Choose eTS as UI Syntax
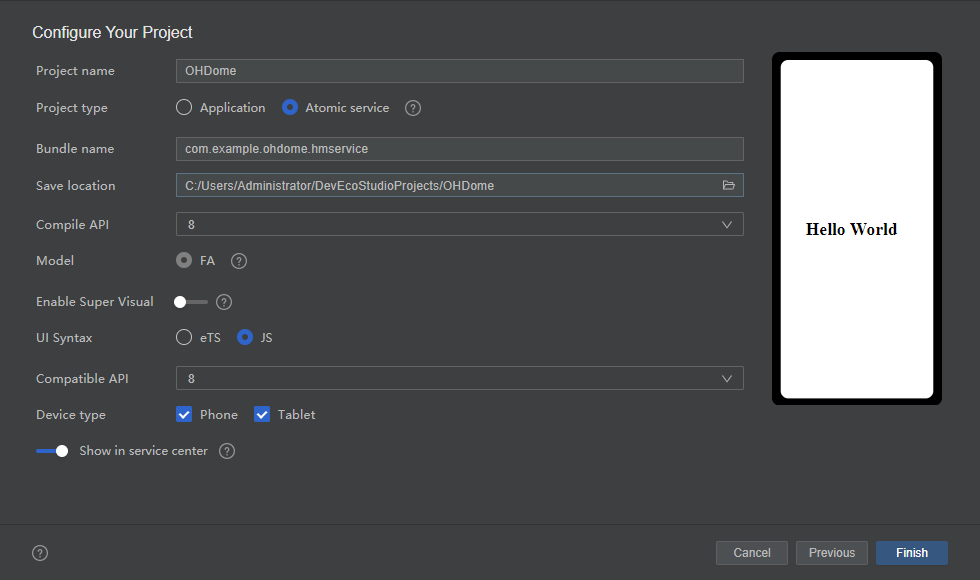980x580 pixels. tap(184, 338)
